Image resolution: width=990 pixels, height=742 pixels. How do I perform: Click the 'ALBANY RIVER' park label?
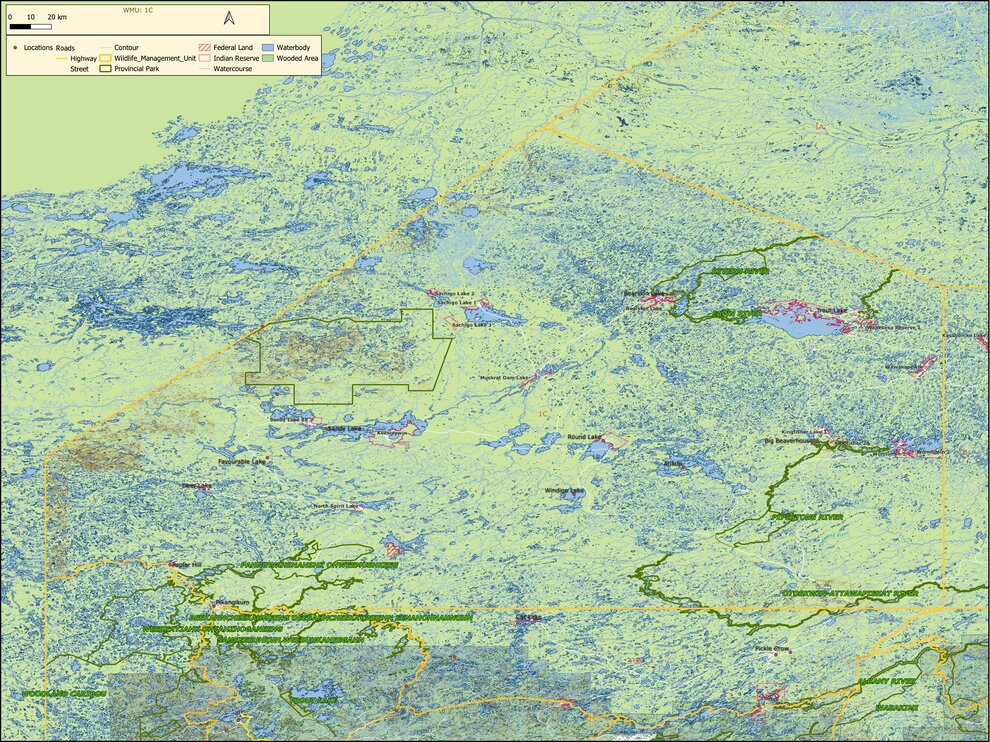click(x=886, y=682)
